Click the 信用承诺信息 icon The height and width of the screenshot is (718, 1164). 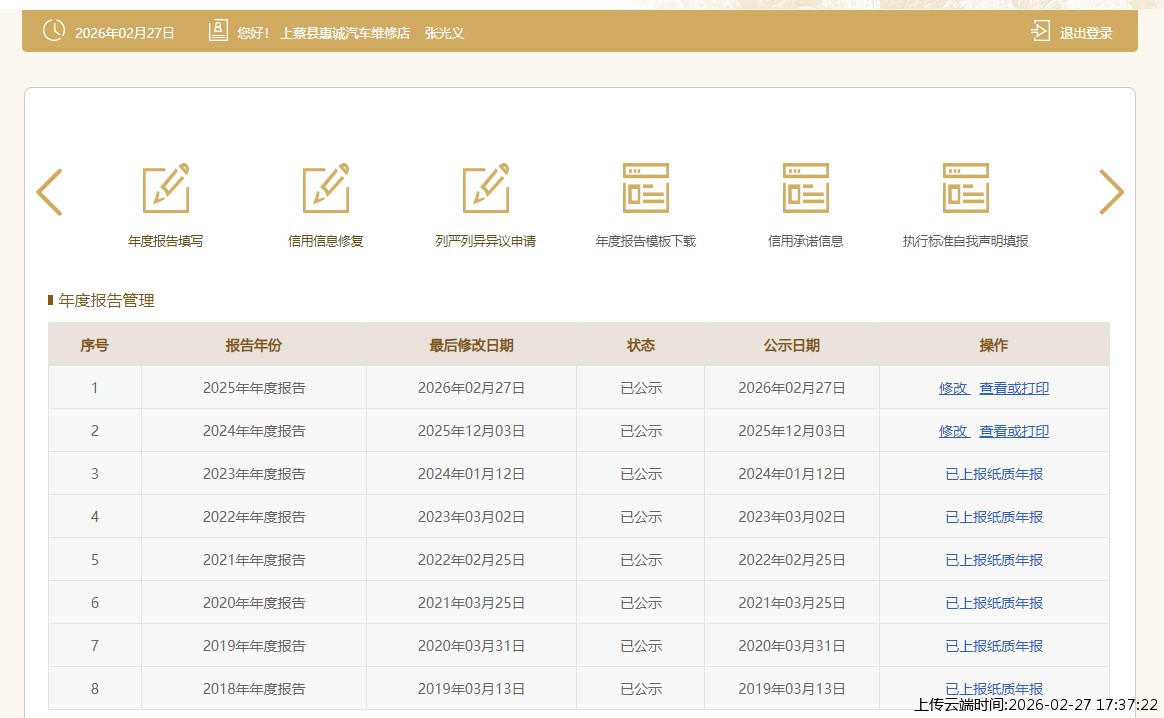click(x=806, y=188)
